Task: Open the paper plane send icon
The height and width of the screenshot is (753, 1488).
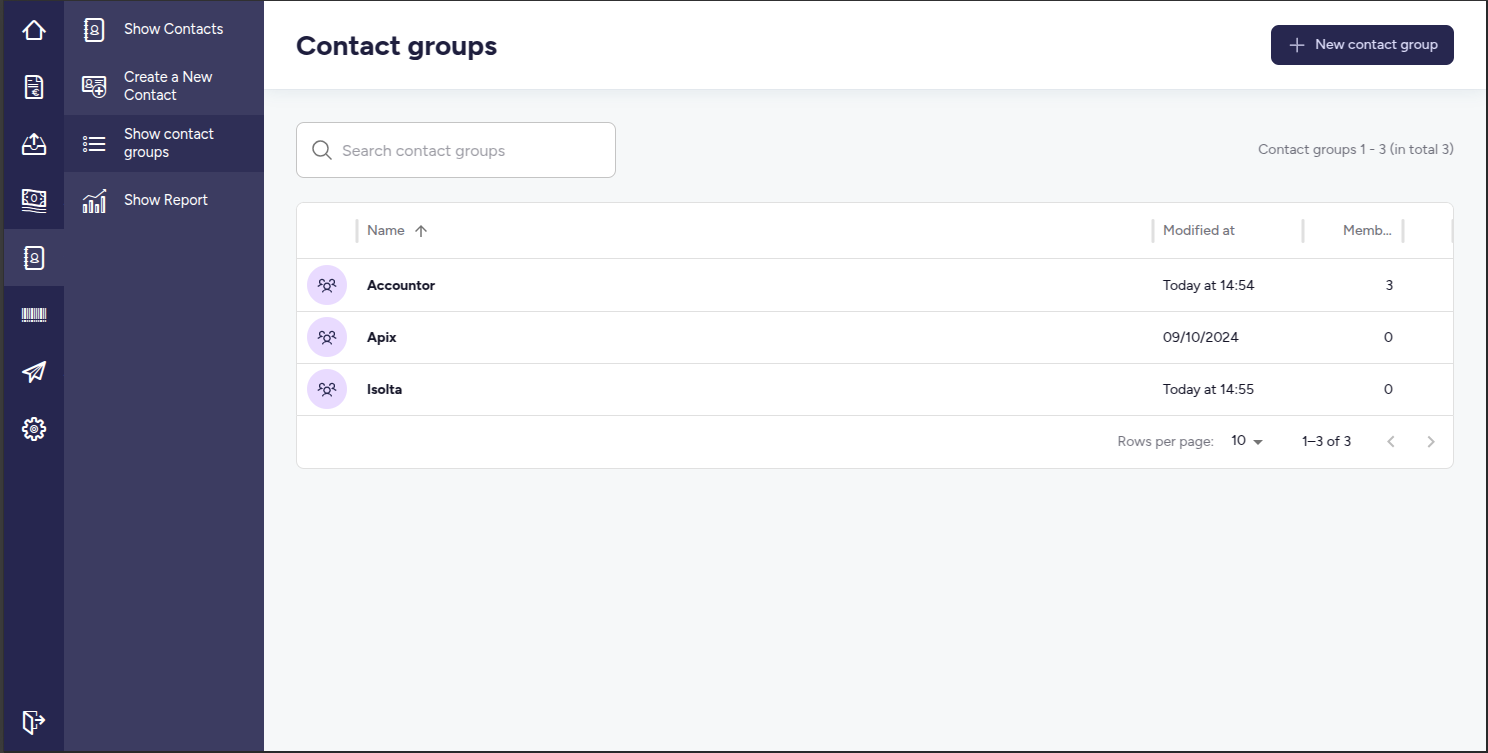Action: (34, 372)
